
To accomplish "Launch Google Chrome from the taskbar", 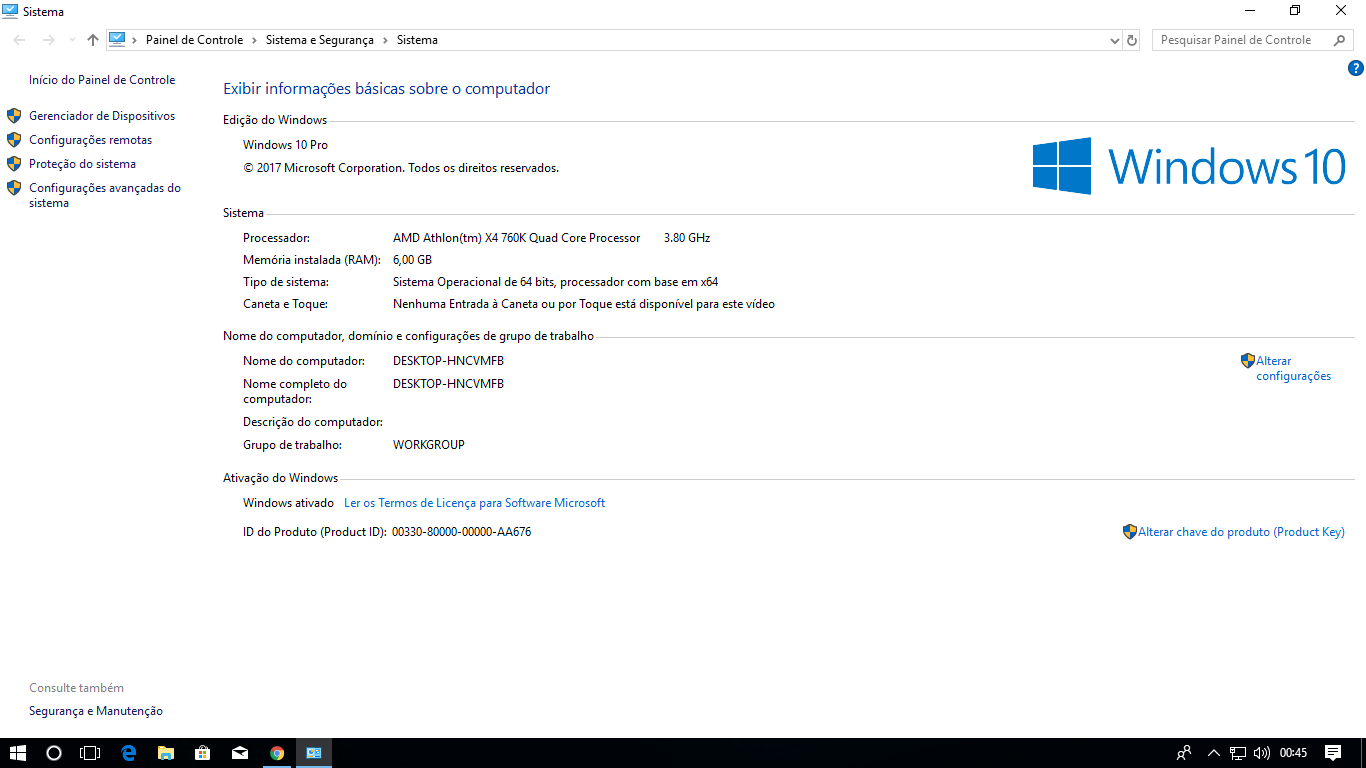I will [277, 753].
